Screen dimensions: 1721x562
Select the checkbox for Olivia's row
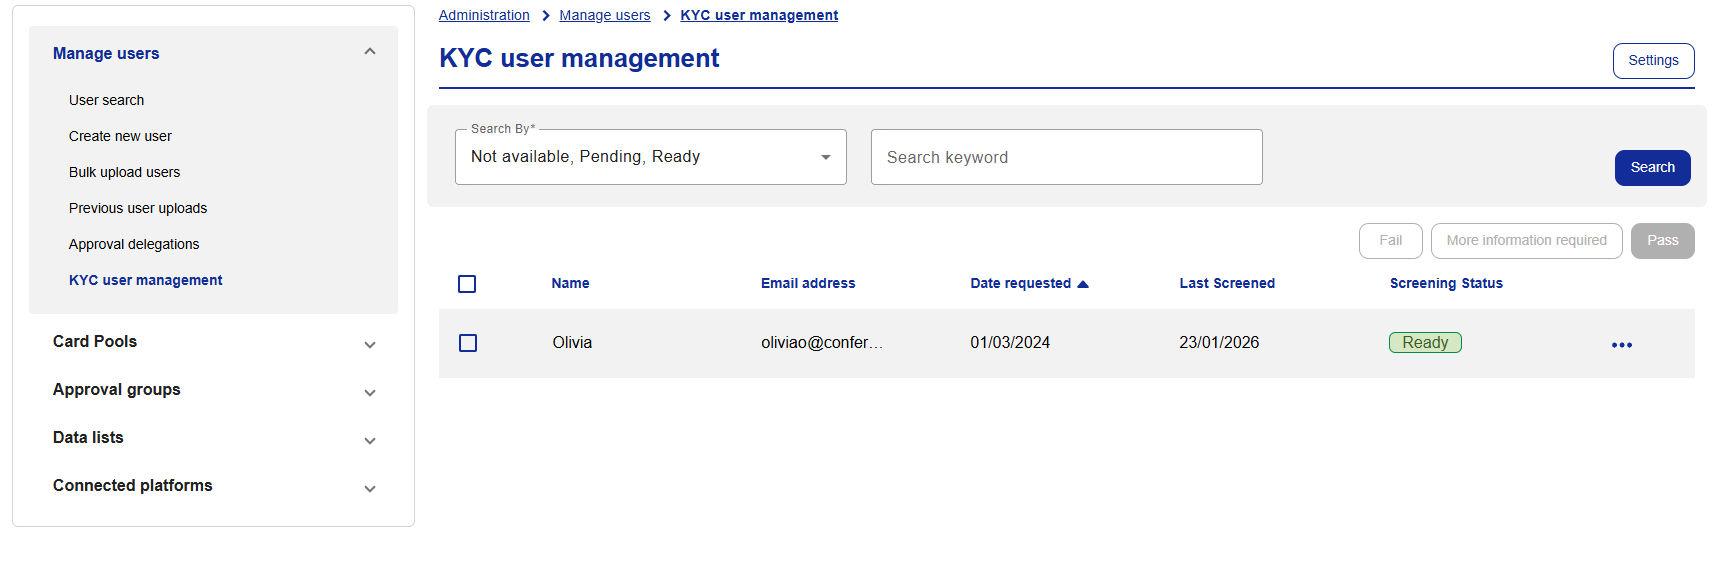[467, 343]
